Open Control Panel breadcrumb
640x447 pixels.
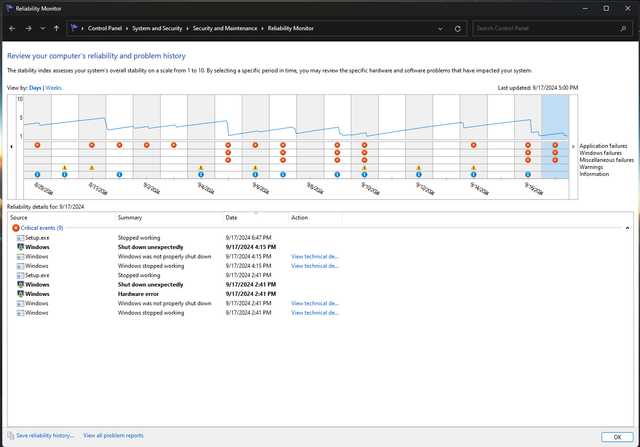click(104, 28)
